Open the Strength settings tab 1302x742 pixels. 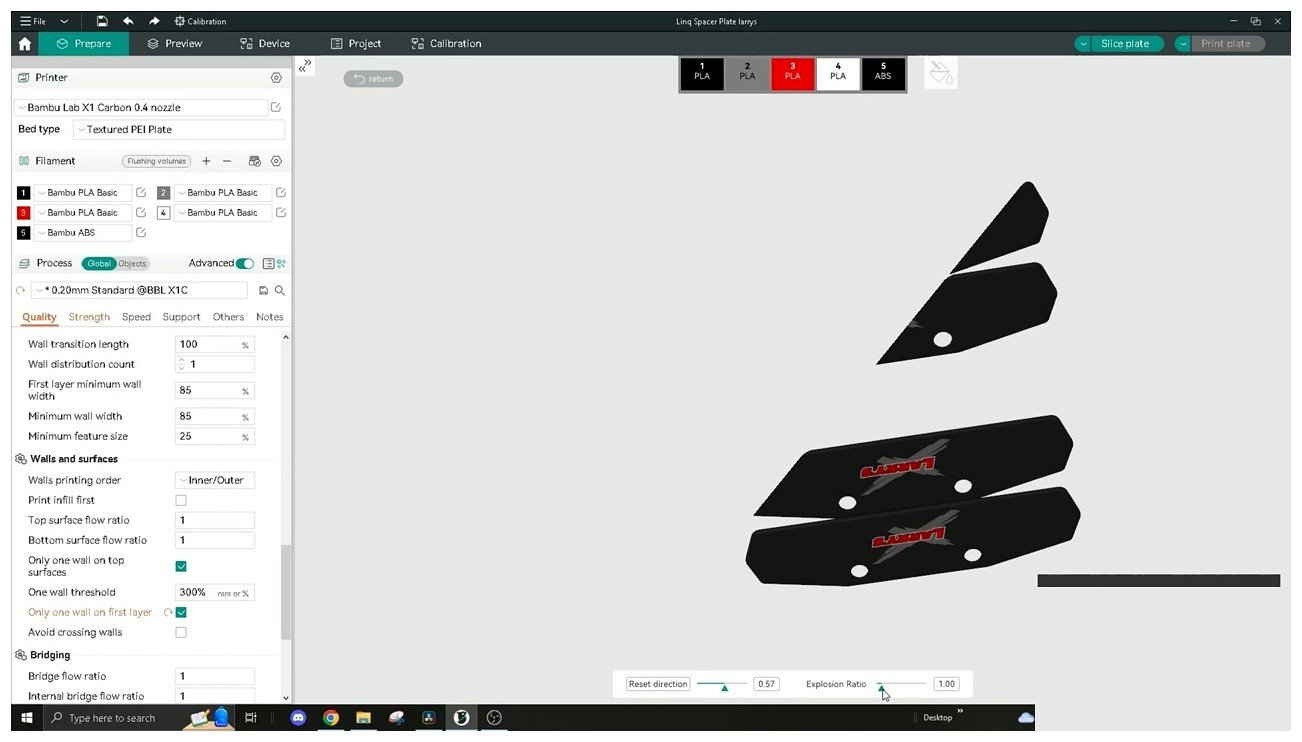tap(89, 317)
